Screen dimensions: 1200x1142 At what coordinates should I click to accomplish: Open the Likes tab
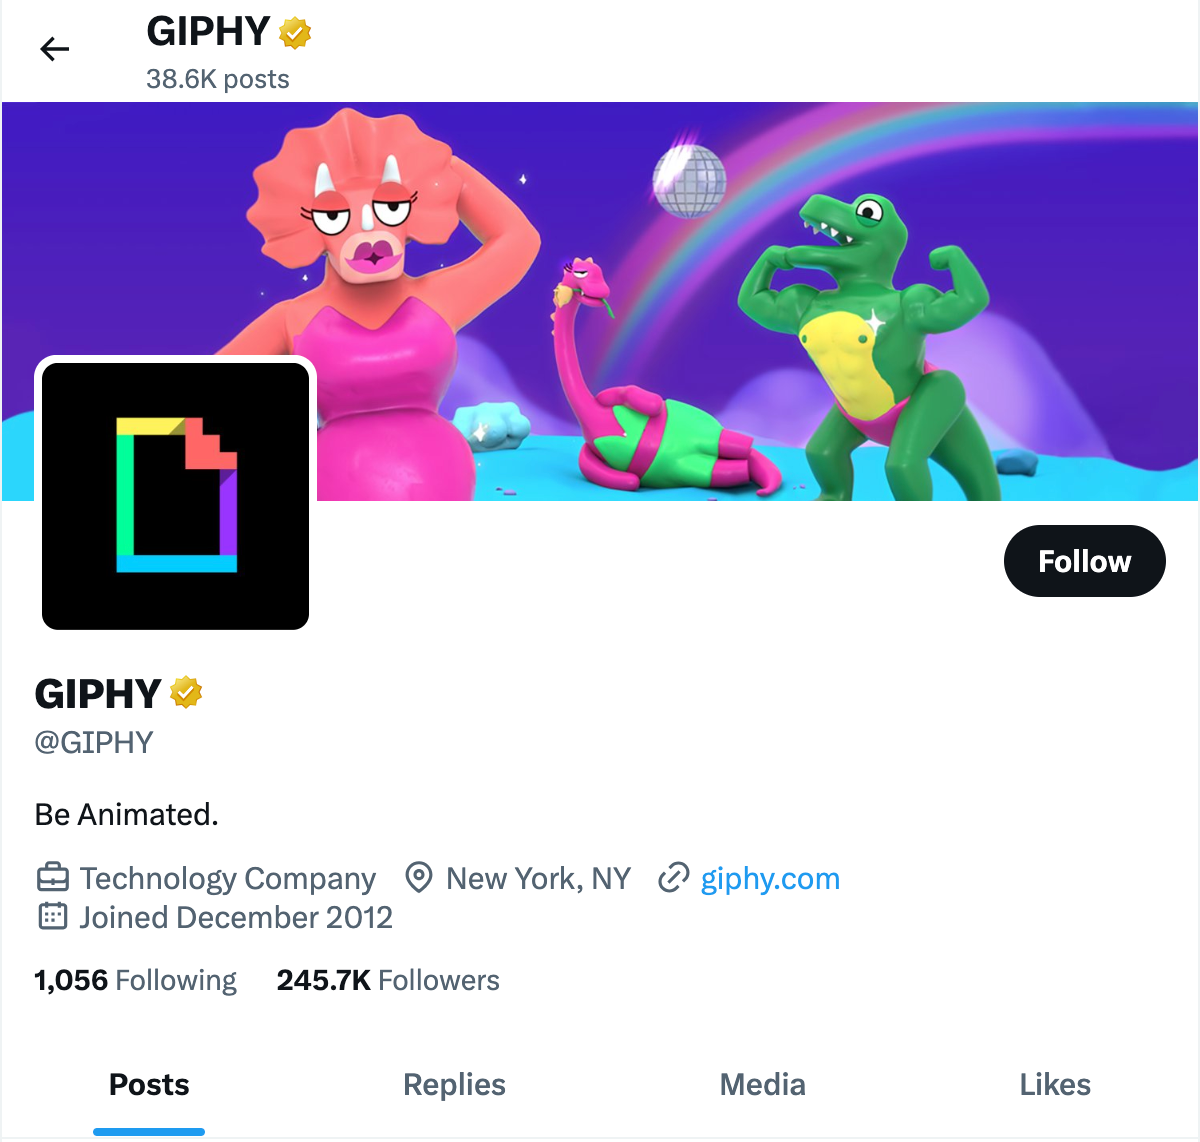1055,1085
